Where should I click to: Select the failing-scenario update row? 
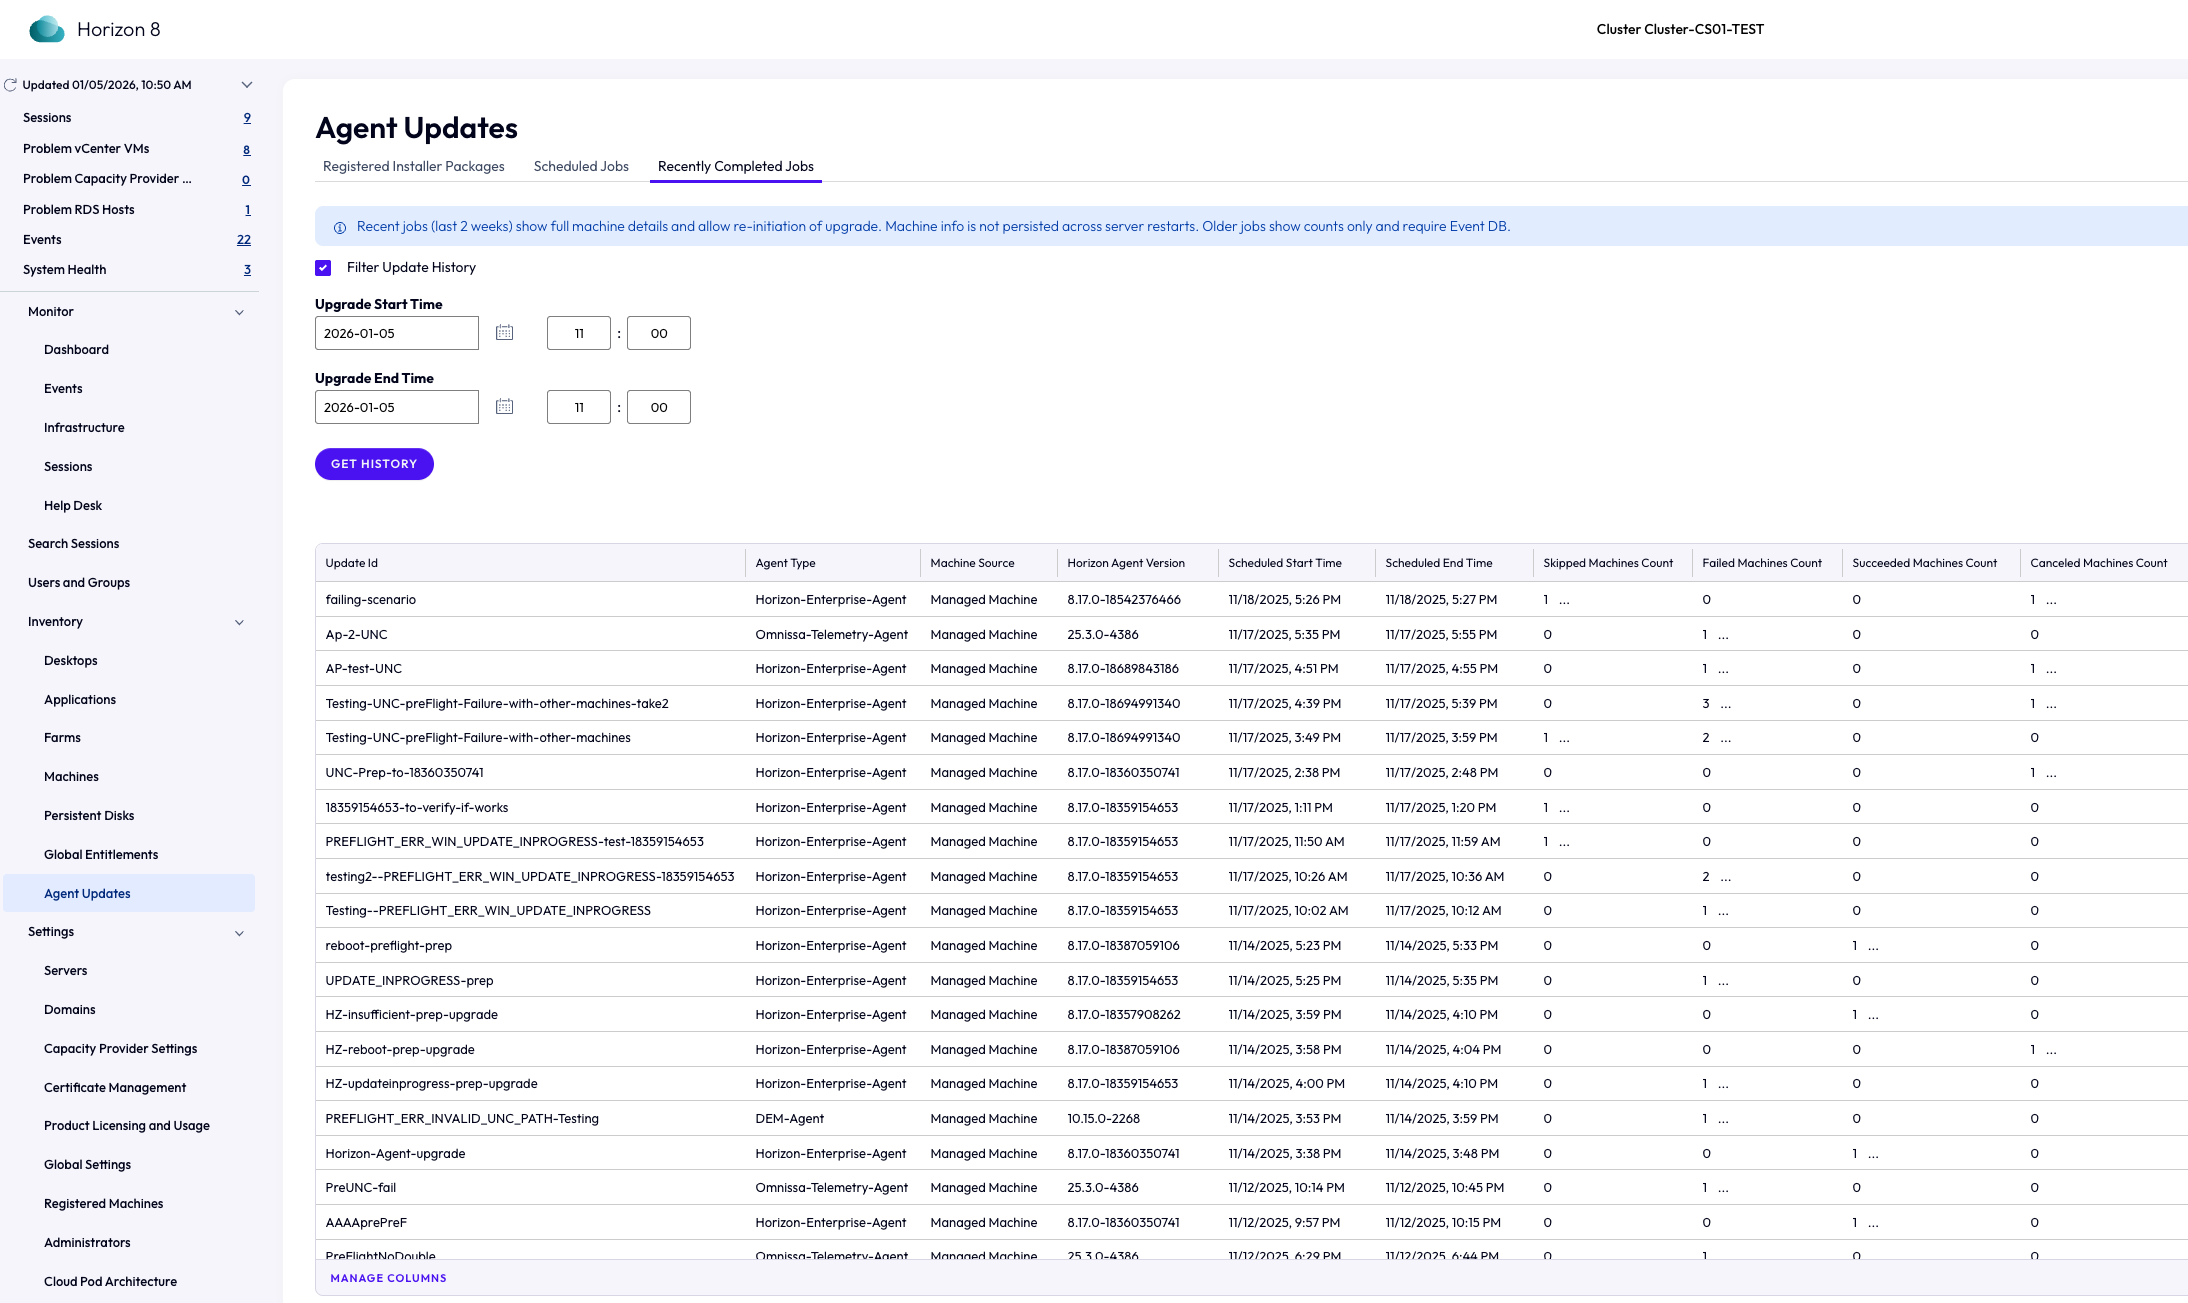(x=1251, y=600)
